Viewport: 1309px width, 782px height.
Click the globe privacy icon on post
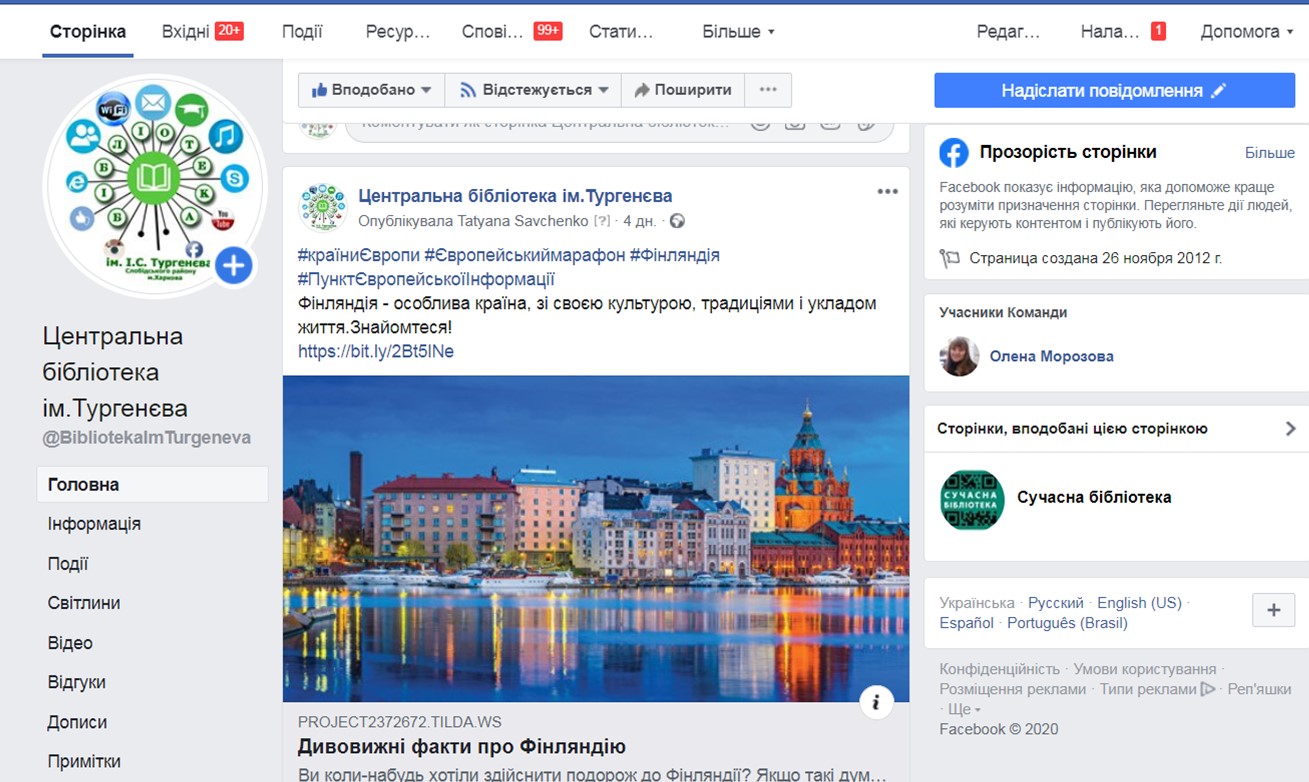click(677, 221)
